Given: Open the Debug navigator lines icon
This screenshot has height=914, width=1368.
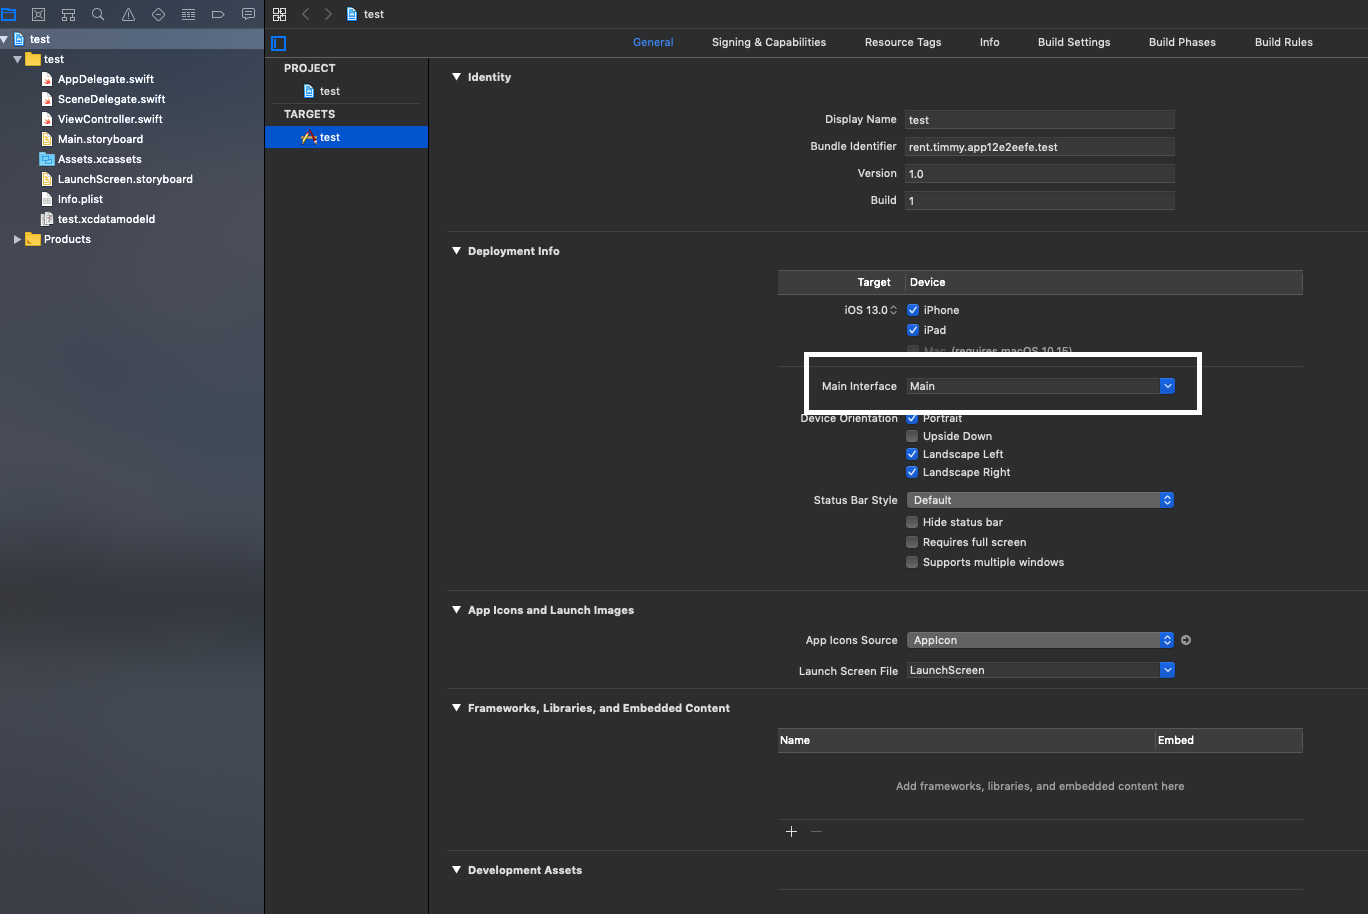Looking at the screenshot, I should (188, 15).
